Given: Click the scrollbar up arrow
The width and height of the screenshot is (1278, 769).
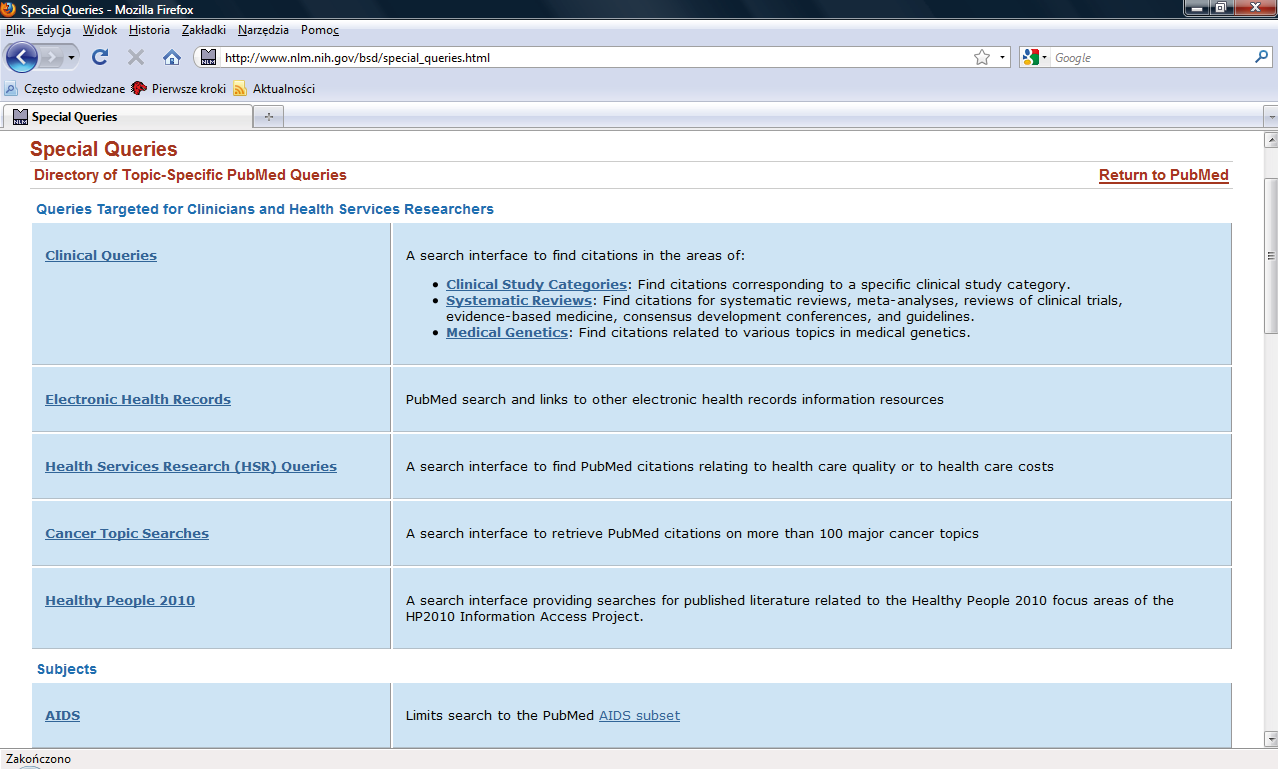Looking at the screenshot, I should 1271,140.
